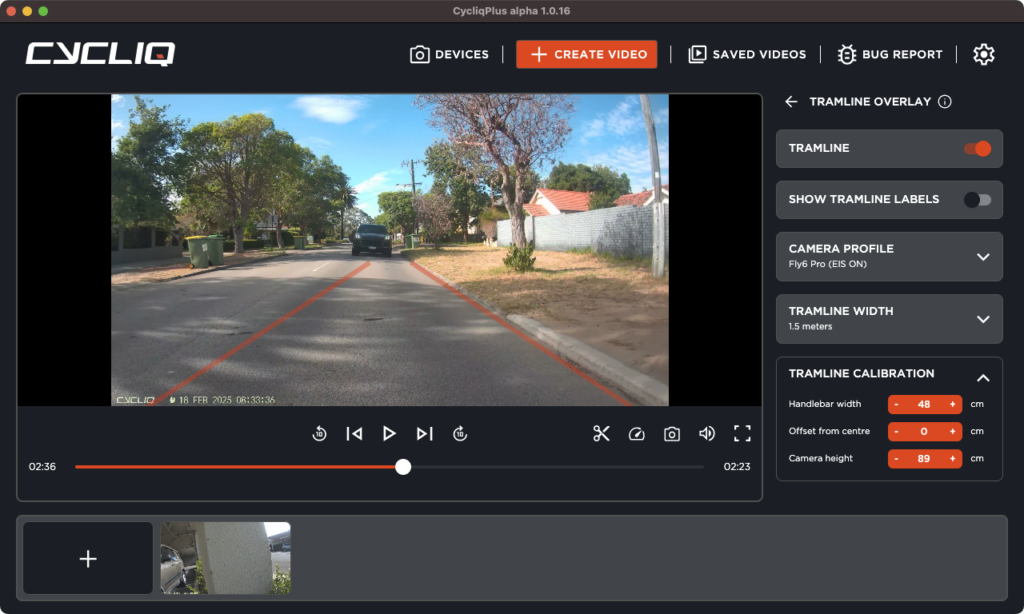
Task: Open Saved Videos
Action: click(x=747, y=54)
